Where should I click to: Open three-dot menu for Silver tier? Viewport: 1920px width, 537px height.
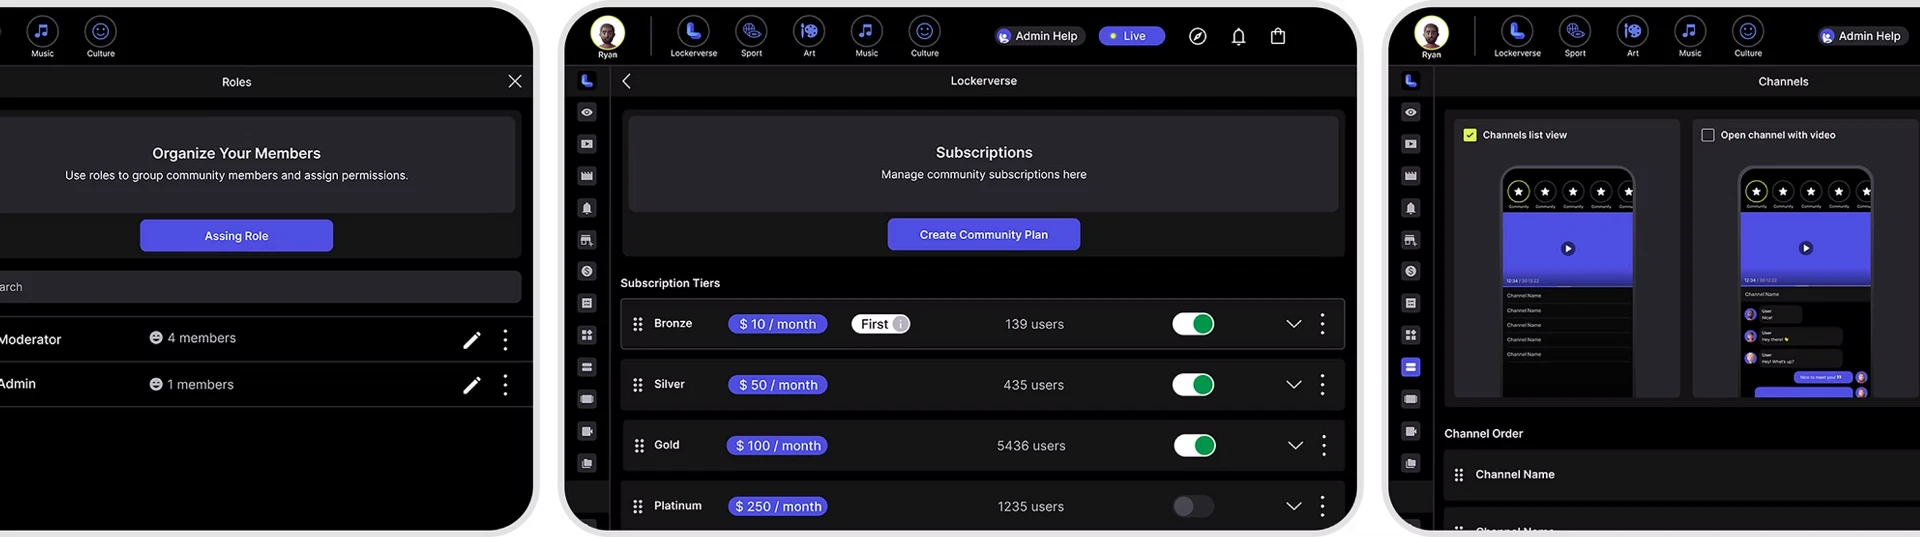1322,385
